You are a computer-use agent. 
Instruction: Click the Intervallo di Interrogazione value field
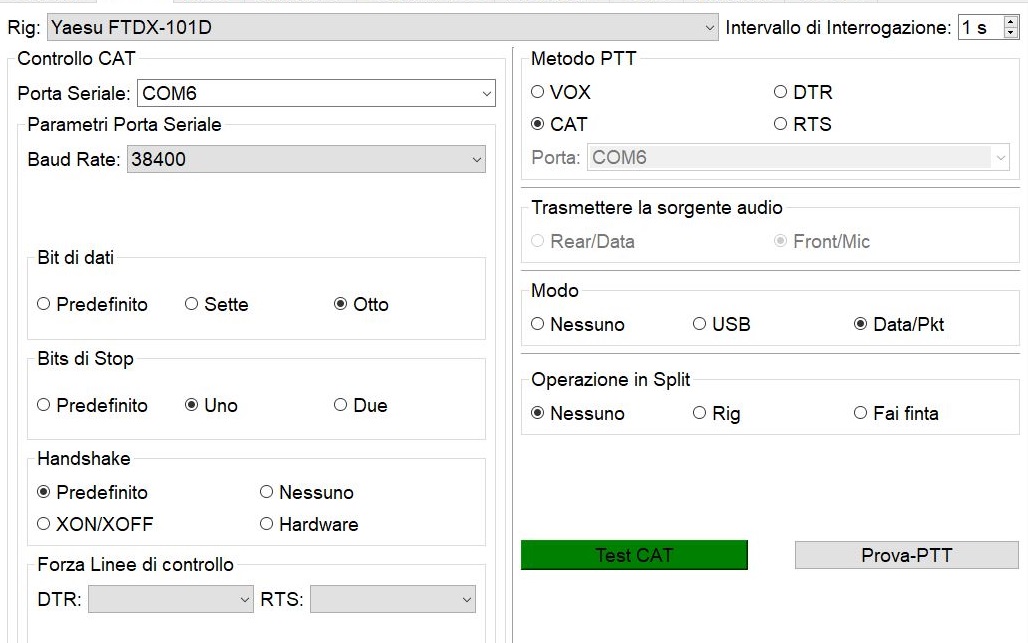[x=978, y=28]
